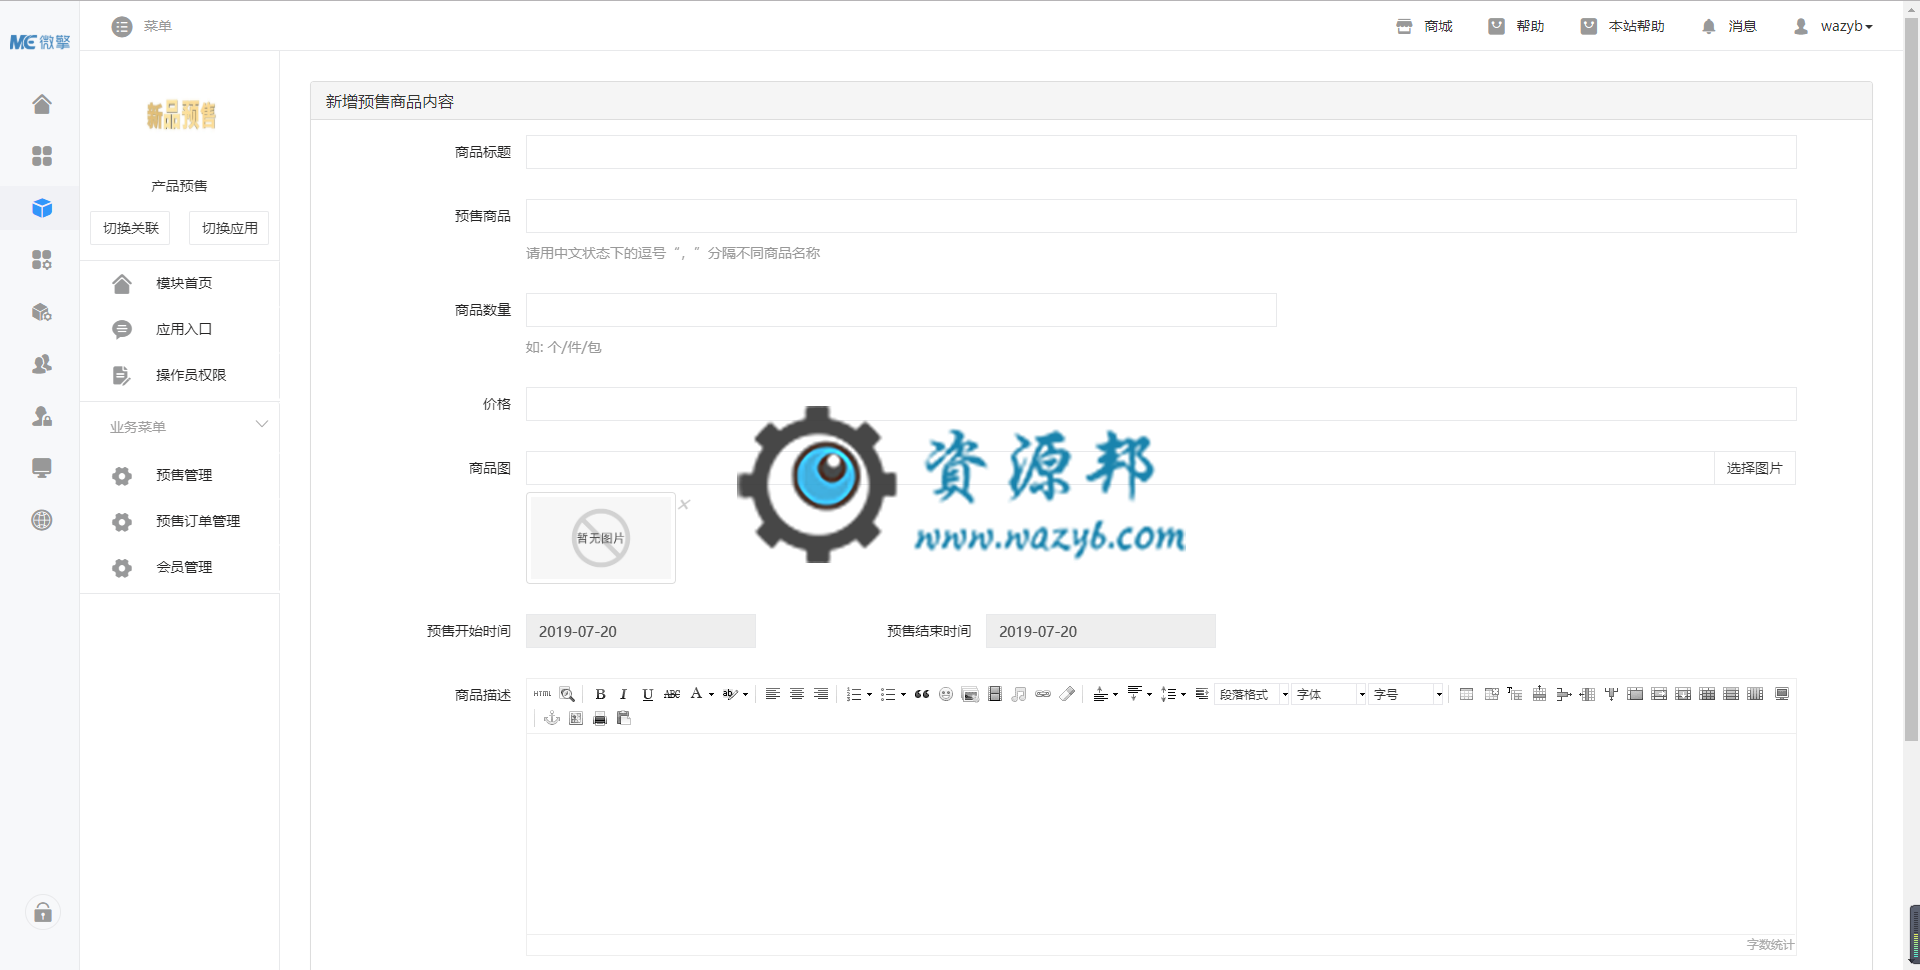Click 切换应用 button
The height and width of the screenshot is (970, 1920).
pyautogui.click(x=229, y=228)
